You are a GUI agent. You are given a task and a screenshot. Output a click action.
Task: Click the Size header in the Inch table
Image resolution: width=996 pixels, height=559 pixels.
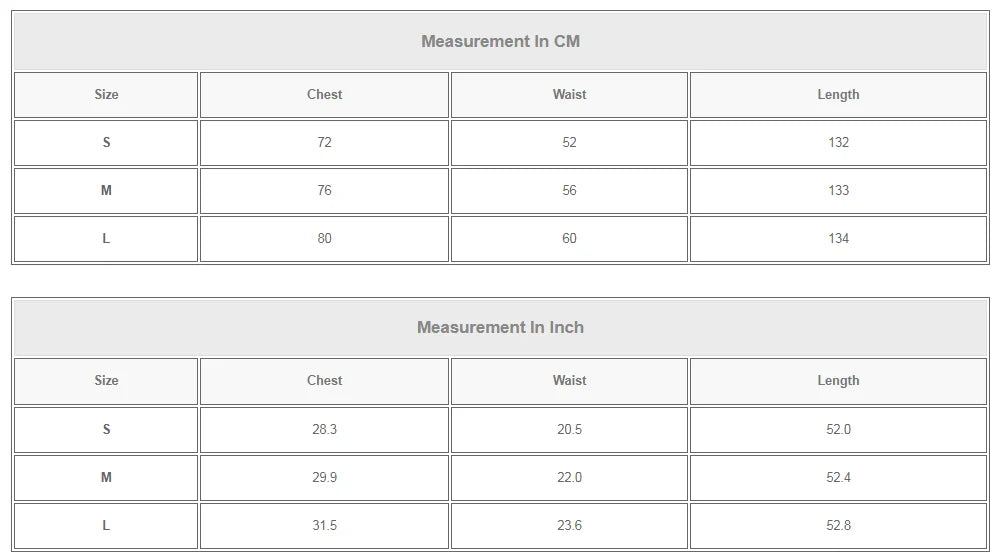(x=106, y=381)
